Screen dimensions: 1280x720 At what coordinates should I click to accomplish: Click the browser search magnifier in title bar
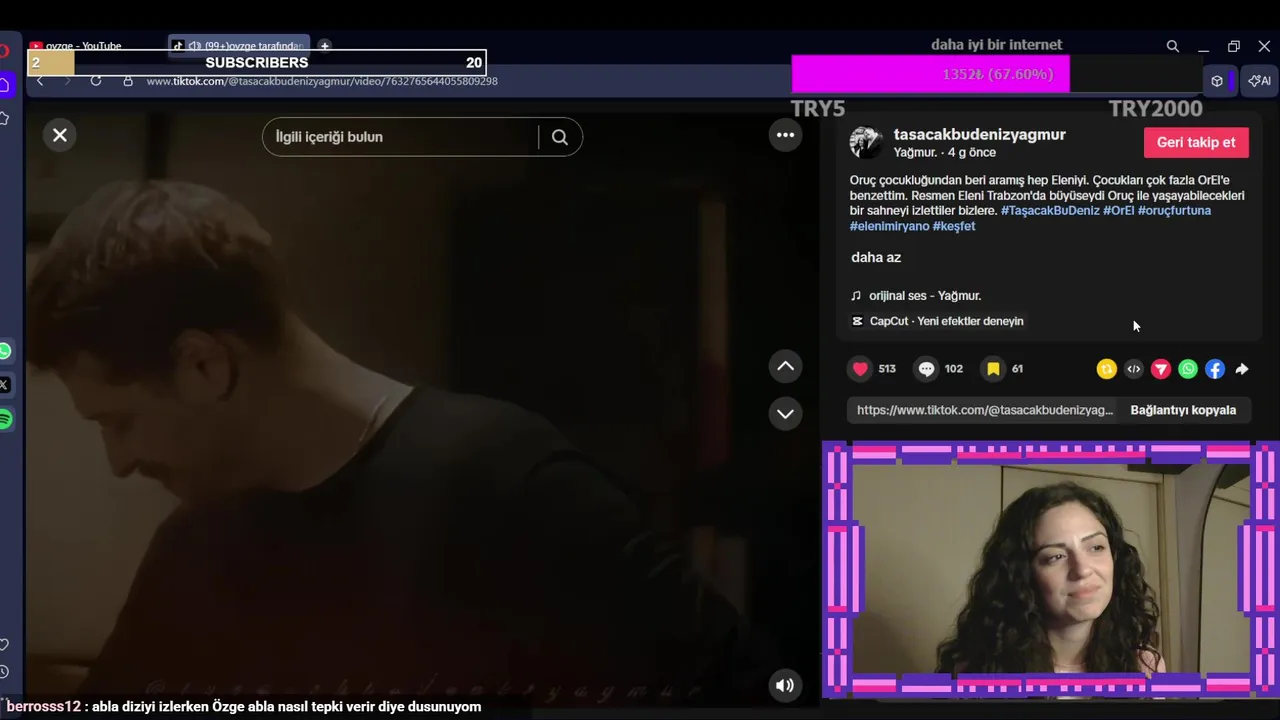(x=1173, y=46)
